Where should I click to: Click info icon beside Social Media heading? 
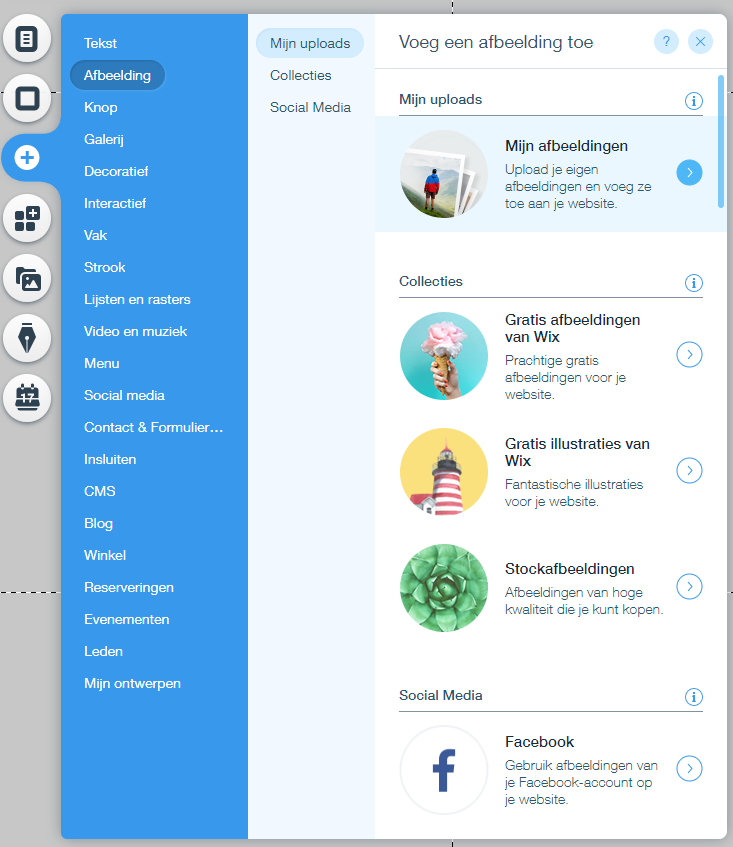694,697
